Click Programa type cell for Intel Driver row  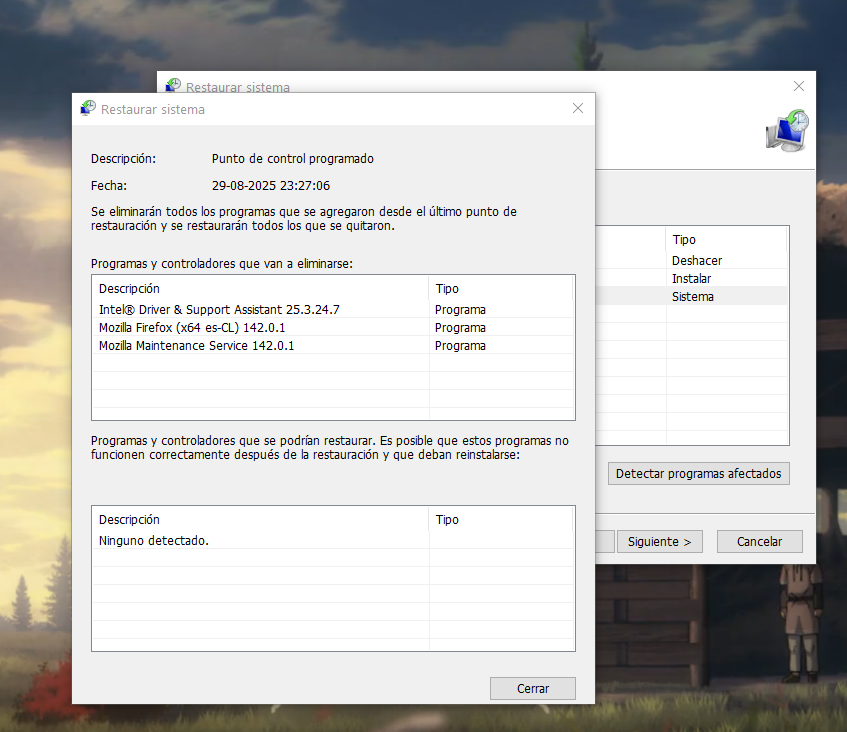pos(460,310)
